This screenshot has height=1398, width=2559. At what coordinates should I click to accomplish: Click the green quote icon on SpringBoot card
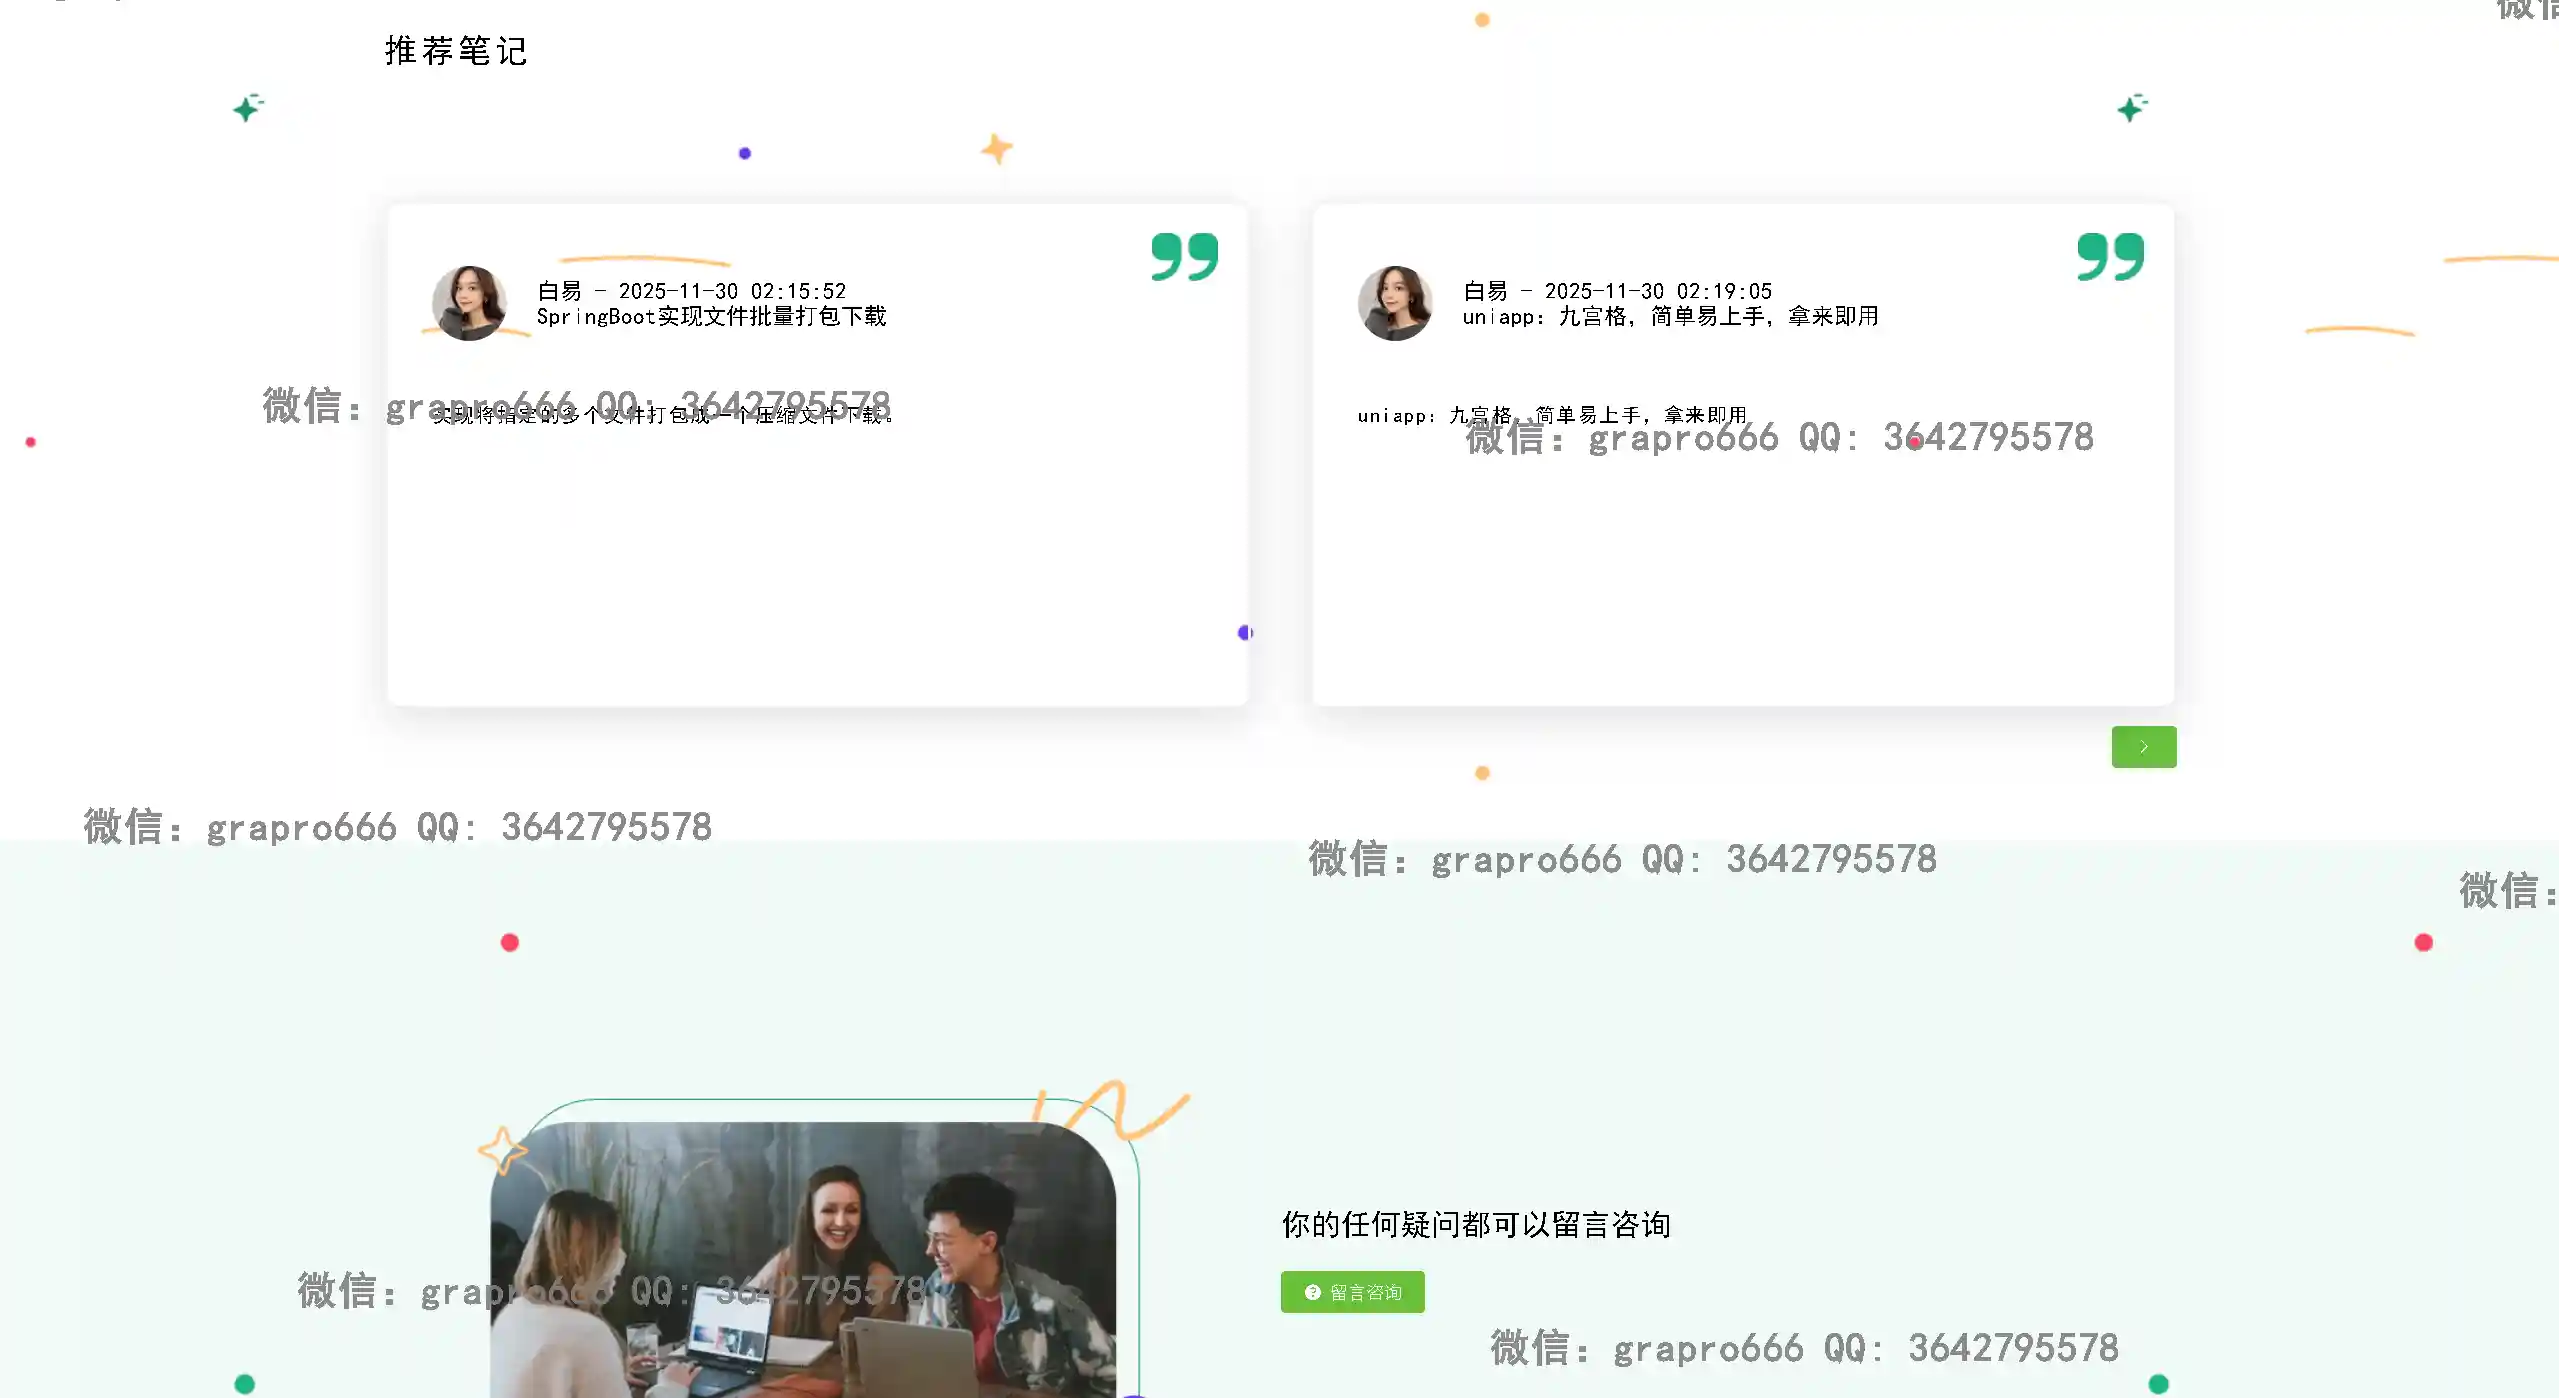point(1184,257)
